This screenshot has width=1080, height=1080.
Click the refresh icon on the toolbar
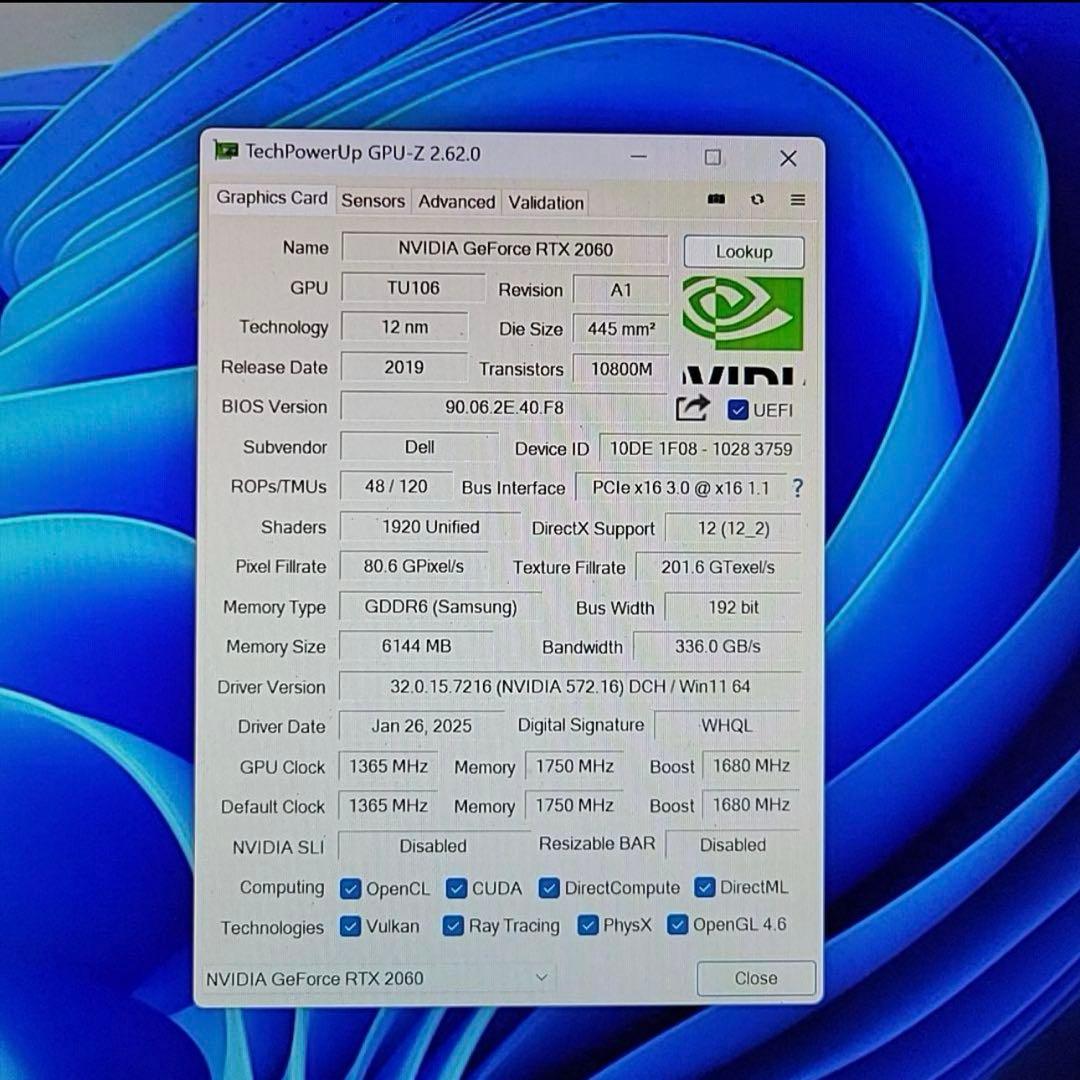[x=757, y=200]
